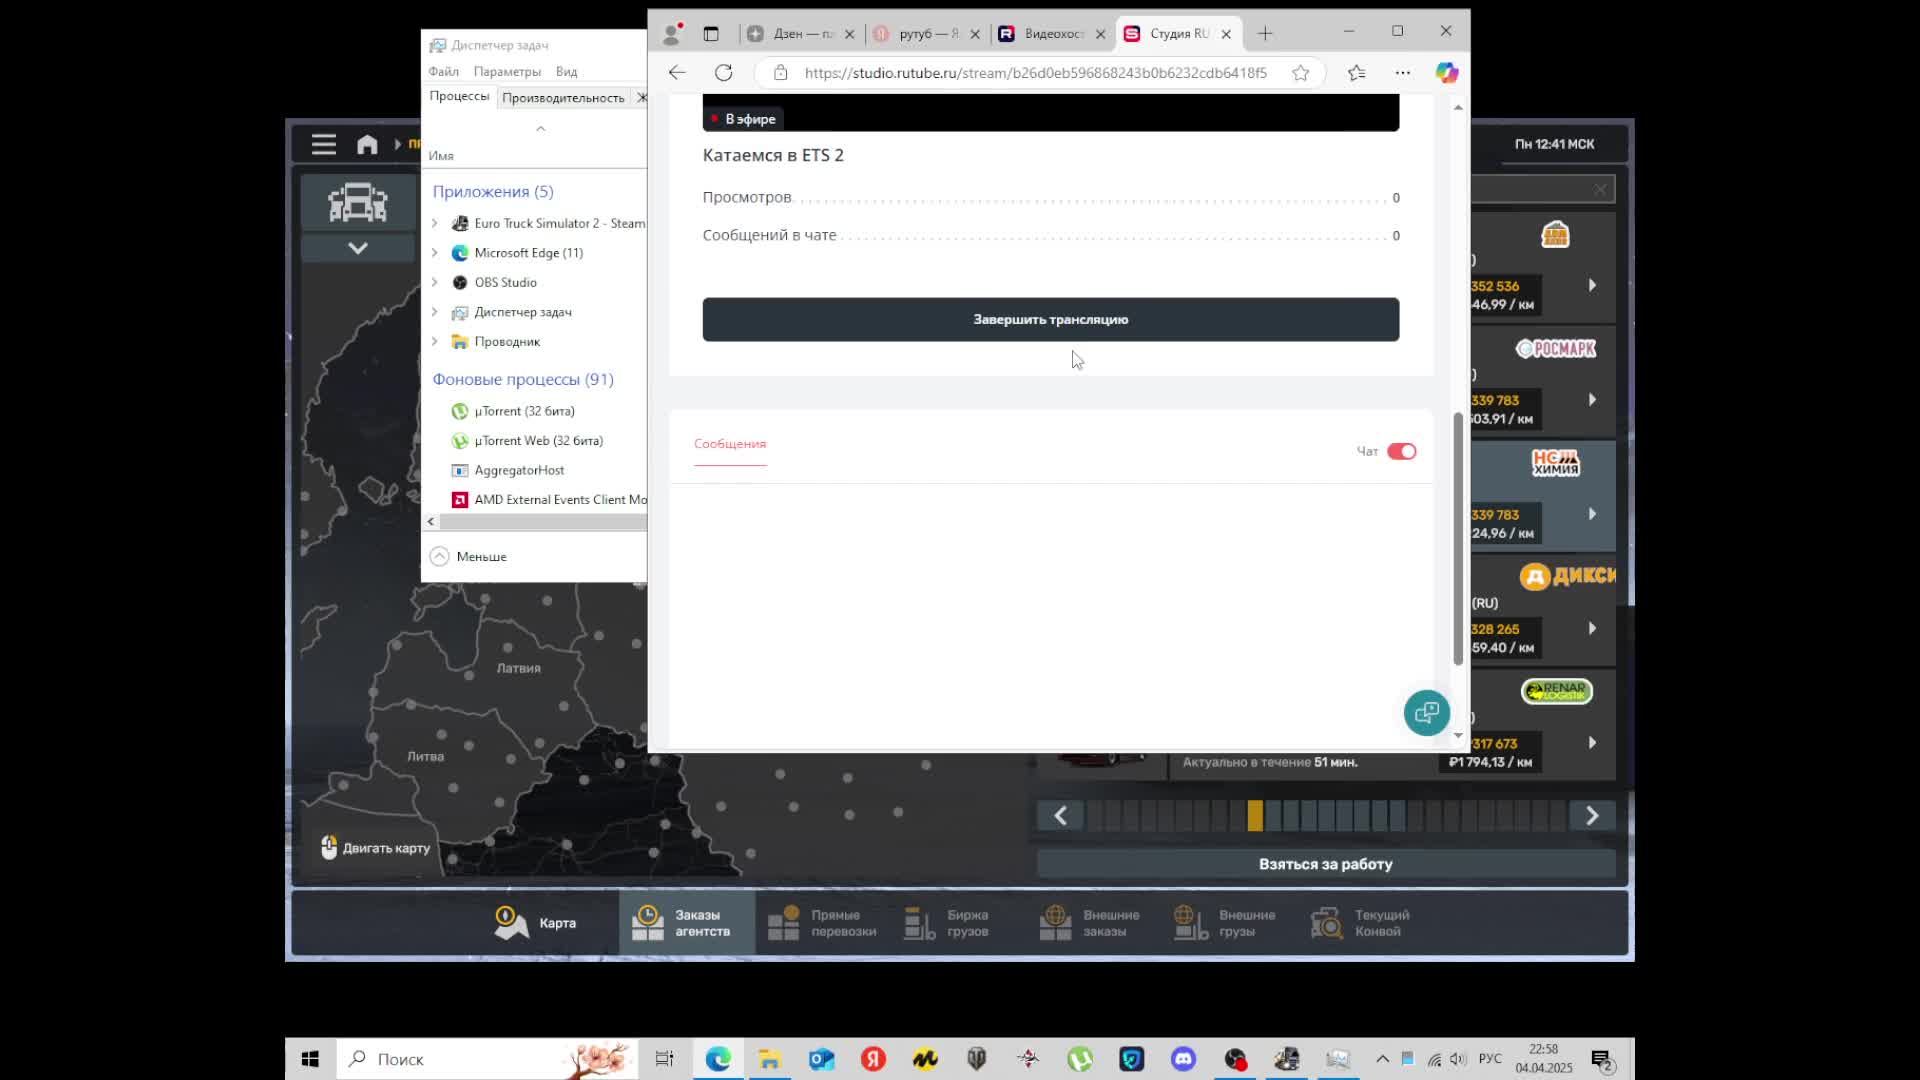
Task: Expand Euro Truck Simulator 2 process
Action: pyautogui.click(x=434, y=223)
